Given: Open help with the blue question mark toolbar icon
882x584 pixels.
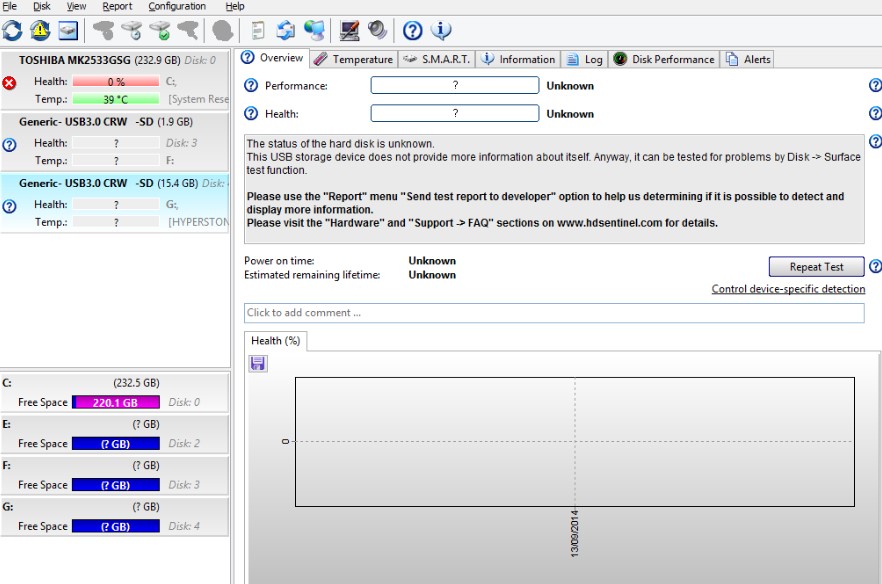Looking at the screenshot, I should point(412,30).
